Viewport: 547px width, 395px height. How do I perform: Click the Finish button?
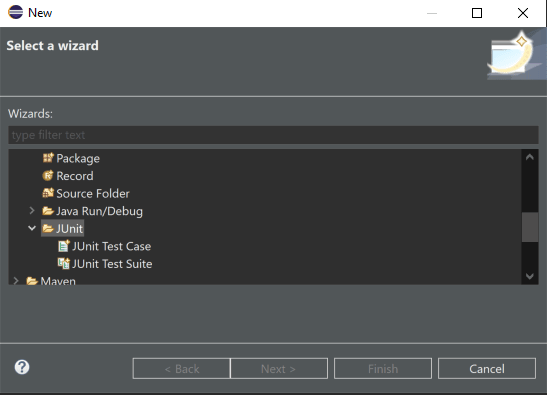click(x=383, y=368)
